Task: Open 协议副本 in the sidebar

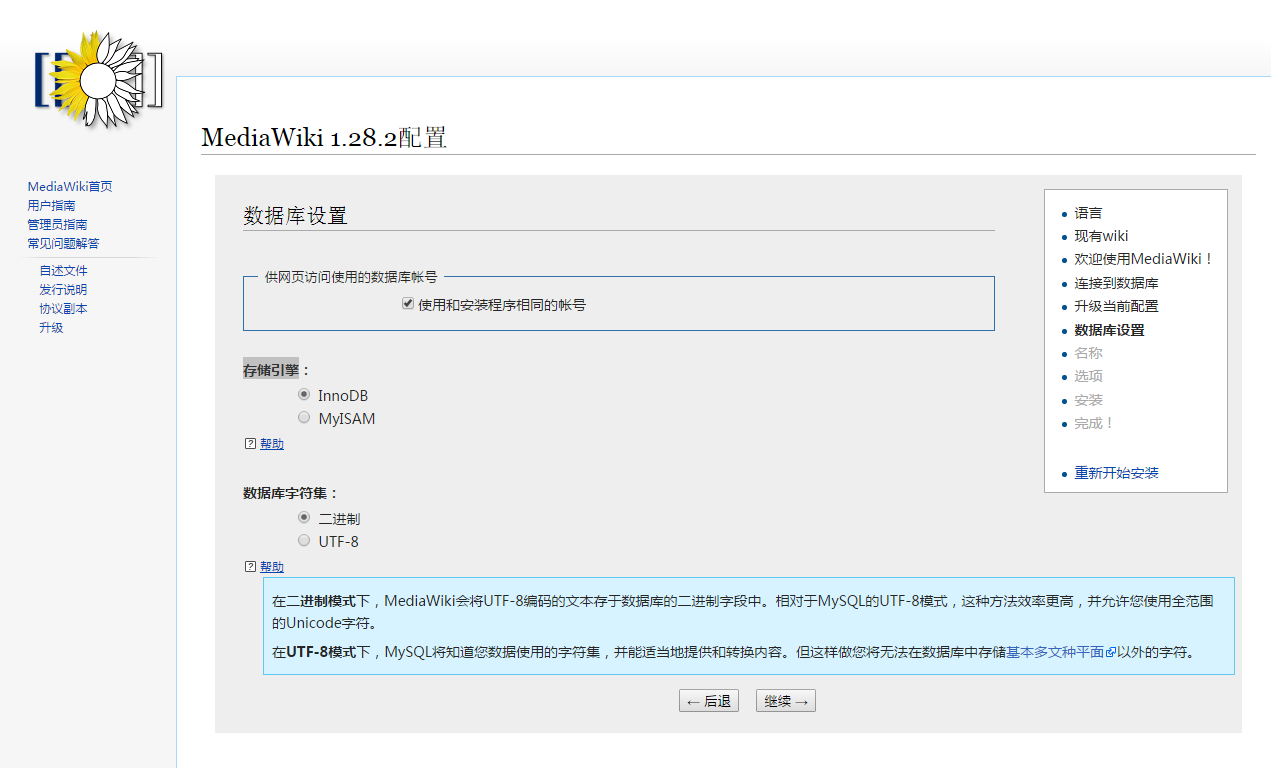Action: coord(63,308)
